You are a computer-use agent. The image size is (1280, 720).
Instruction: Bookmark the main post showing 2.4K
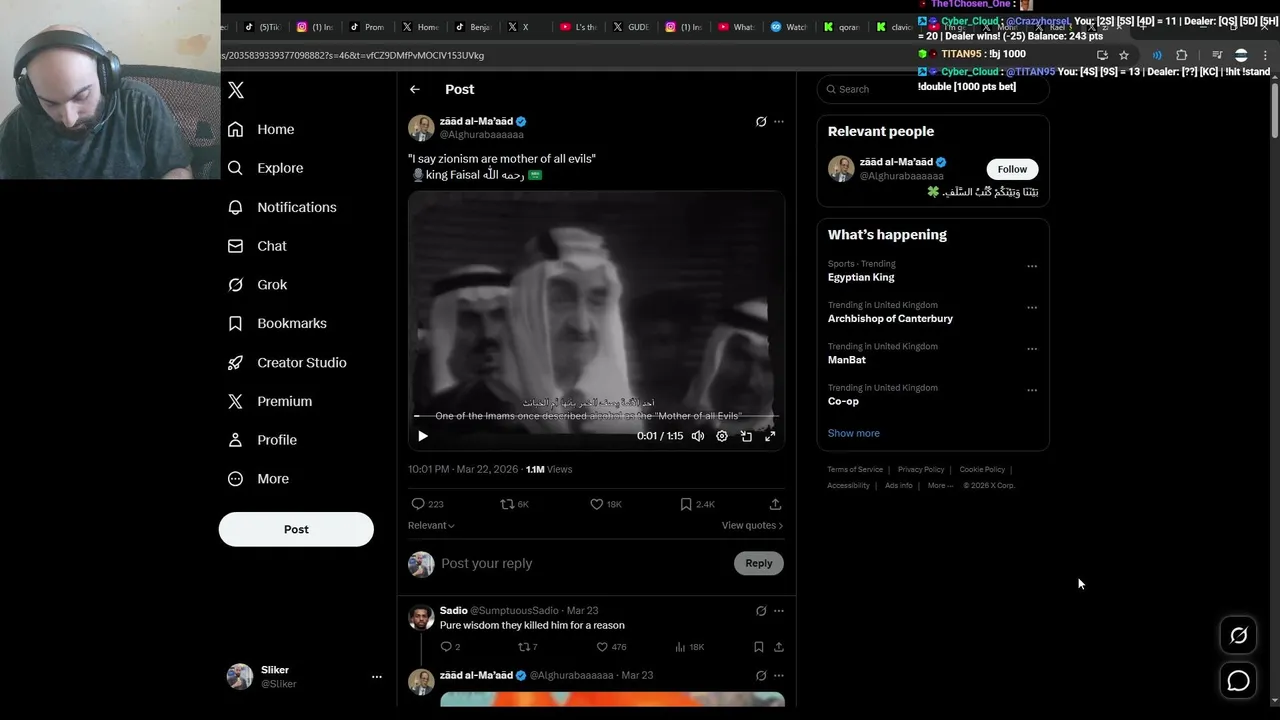697,504
